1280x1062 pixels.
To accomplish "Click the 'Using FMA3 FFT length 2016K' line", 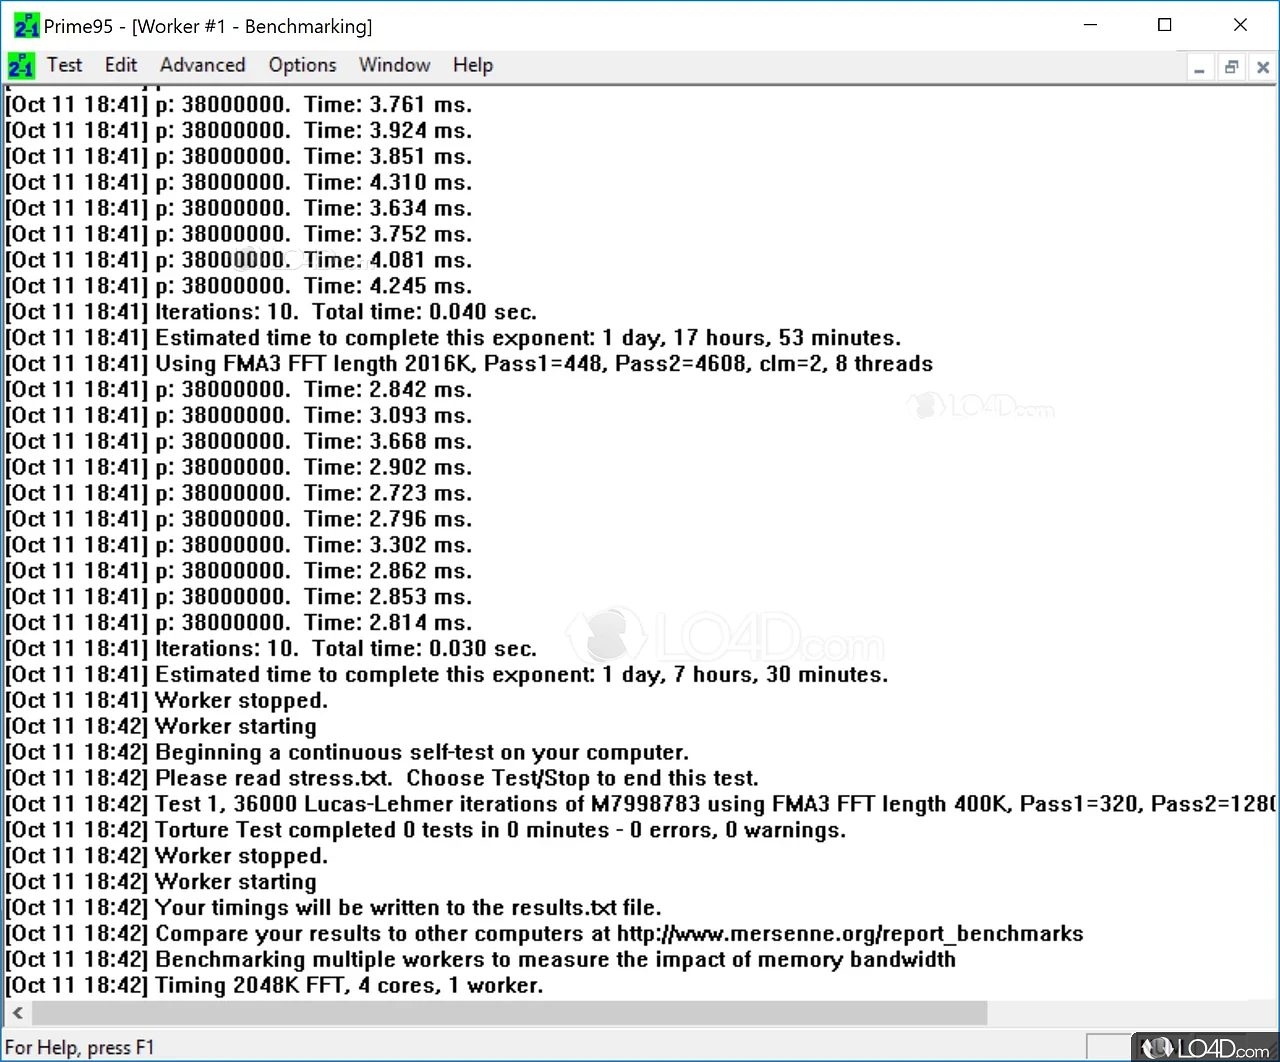I will (469, 364).
